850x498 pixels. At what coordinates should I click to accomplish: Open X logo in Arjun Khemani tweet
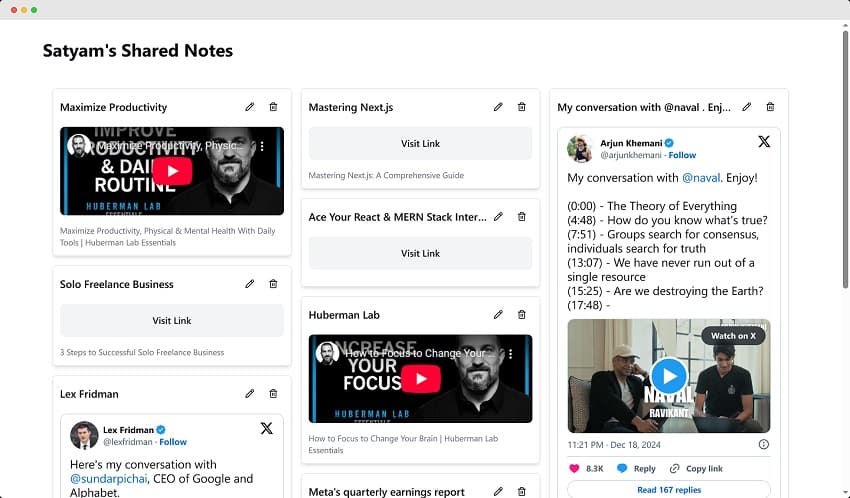point(764,142)
